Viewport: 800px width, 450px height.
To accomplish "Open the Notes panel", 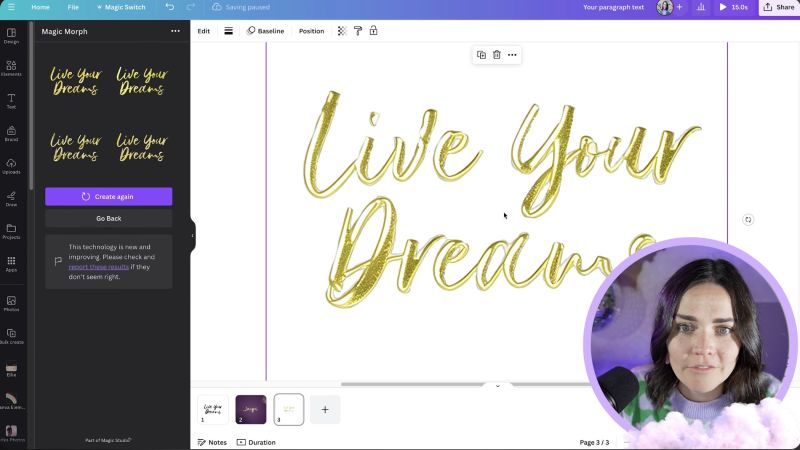I will [x=212, y=442].
